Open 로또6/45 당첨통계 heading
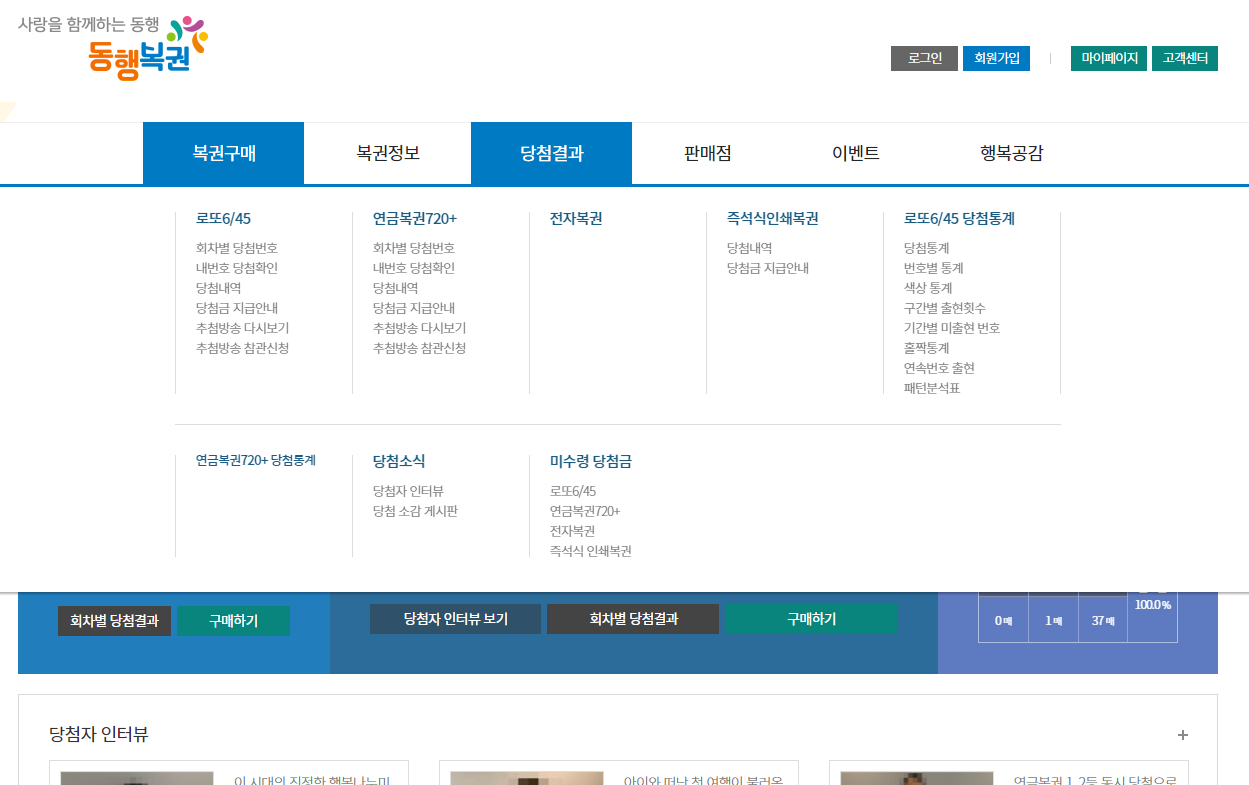 (x=960, y=218)
